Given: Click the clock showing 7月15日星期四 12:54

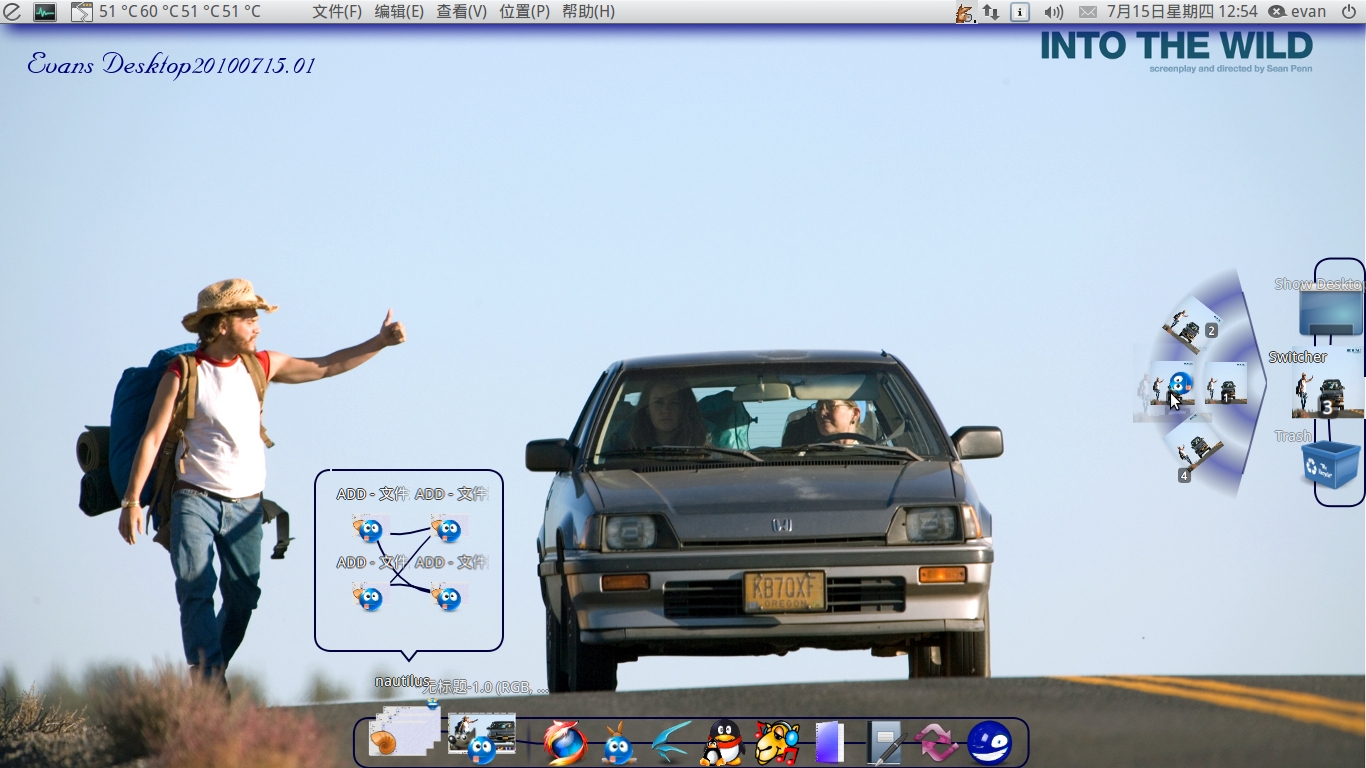Looking at the screenshot, I should (x=1182, y=12).
